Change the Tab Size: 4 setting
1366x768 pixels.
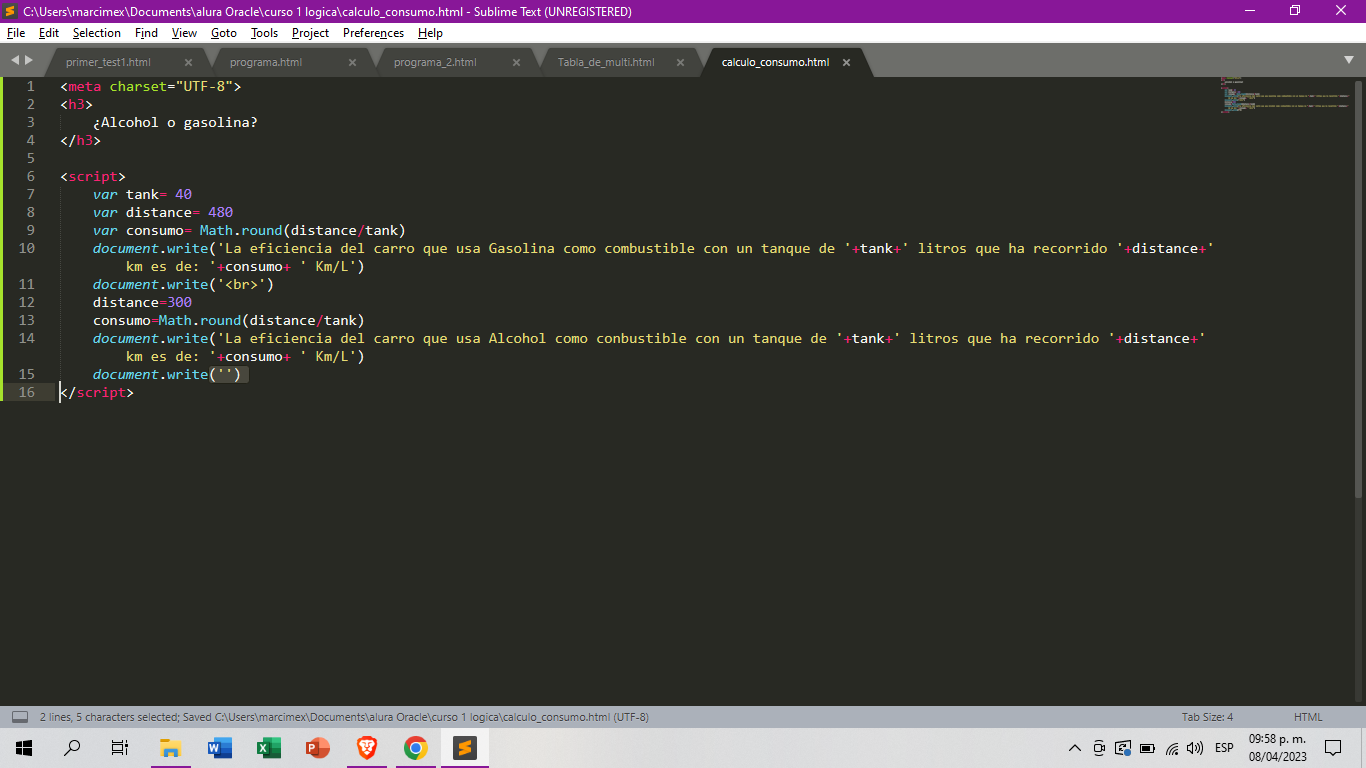(x=1207, y=717)
